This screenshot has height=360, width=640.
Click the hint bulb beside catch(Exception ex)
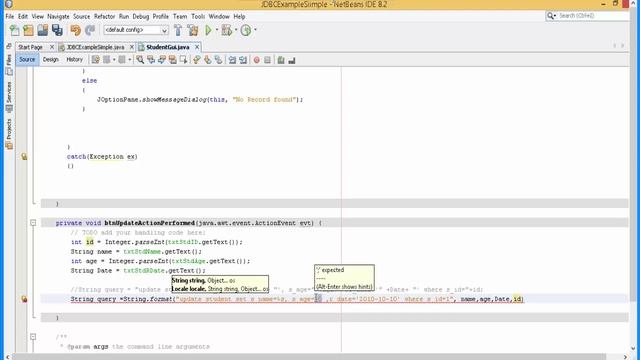click(x=24, y=157)
